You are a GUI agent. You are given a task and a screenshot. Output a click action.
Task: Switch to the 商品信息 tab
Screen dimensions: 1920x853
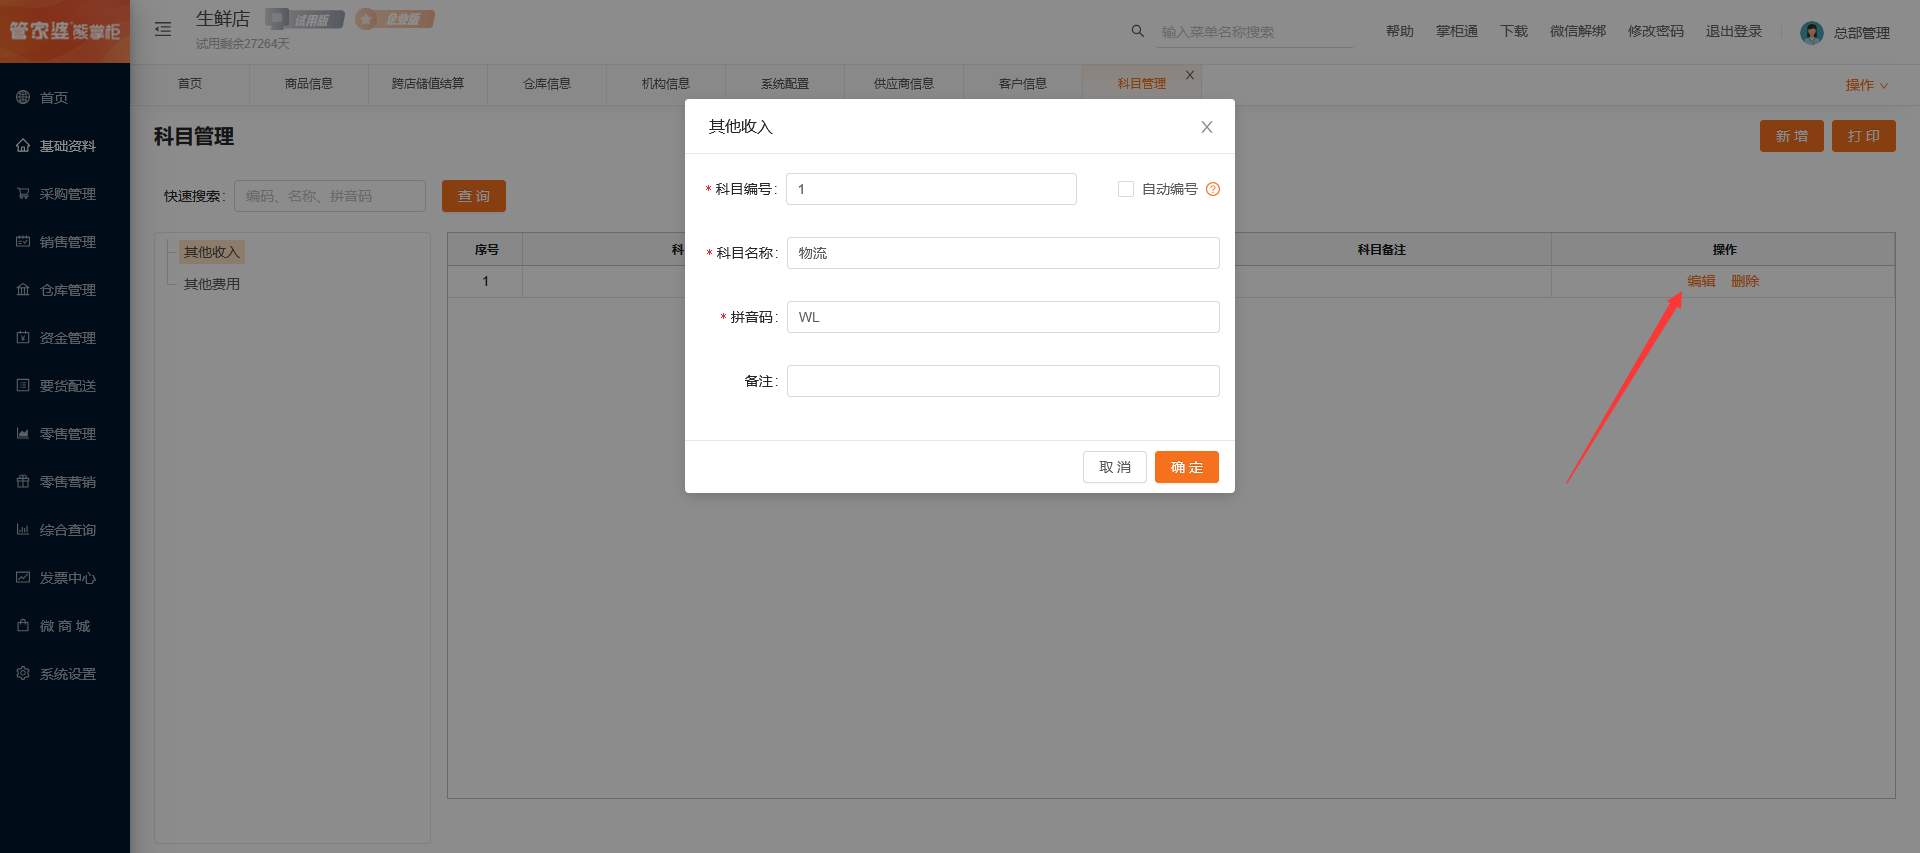click(309, 84)
